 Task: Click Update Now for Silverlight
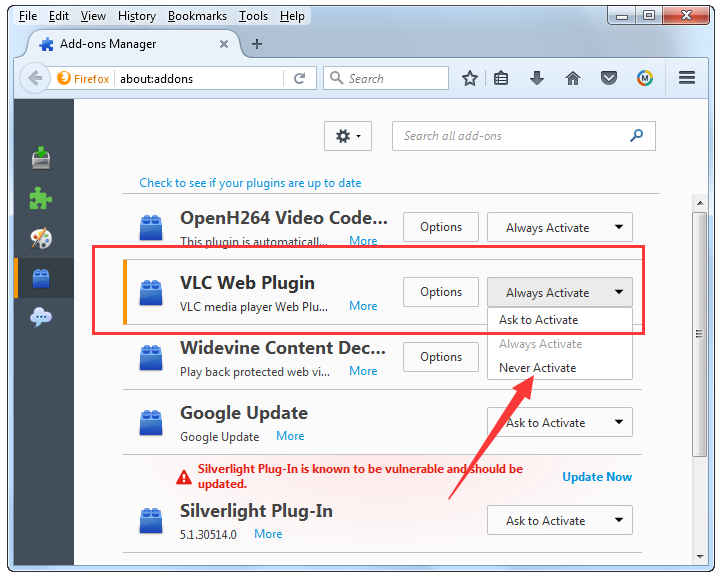(x=597, y=477)
